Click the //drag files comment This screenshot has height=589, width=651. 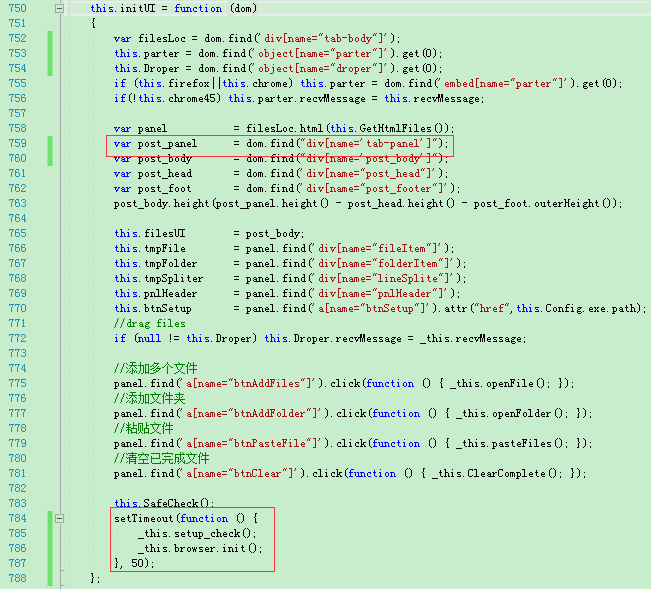click(x=150, y=323)
